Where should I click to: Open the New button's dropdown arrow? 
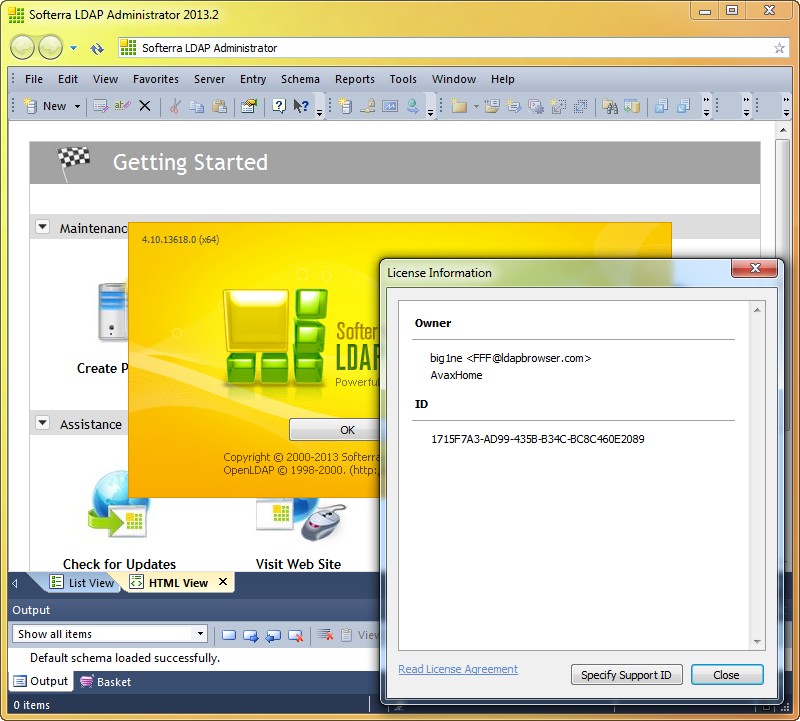coord(77,106)
